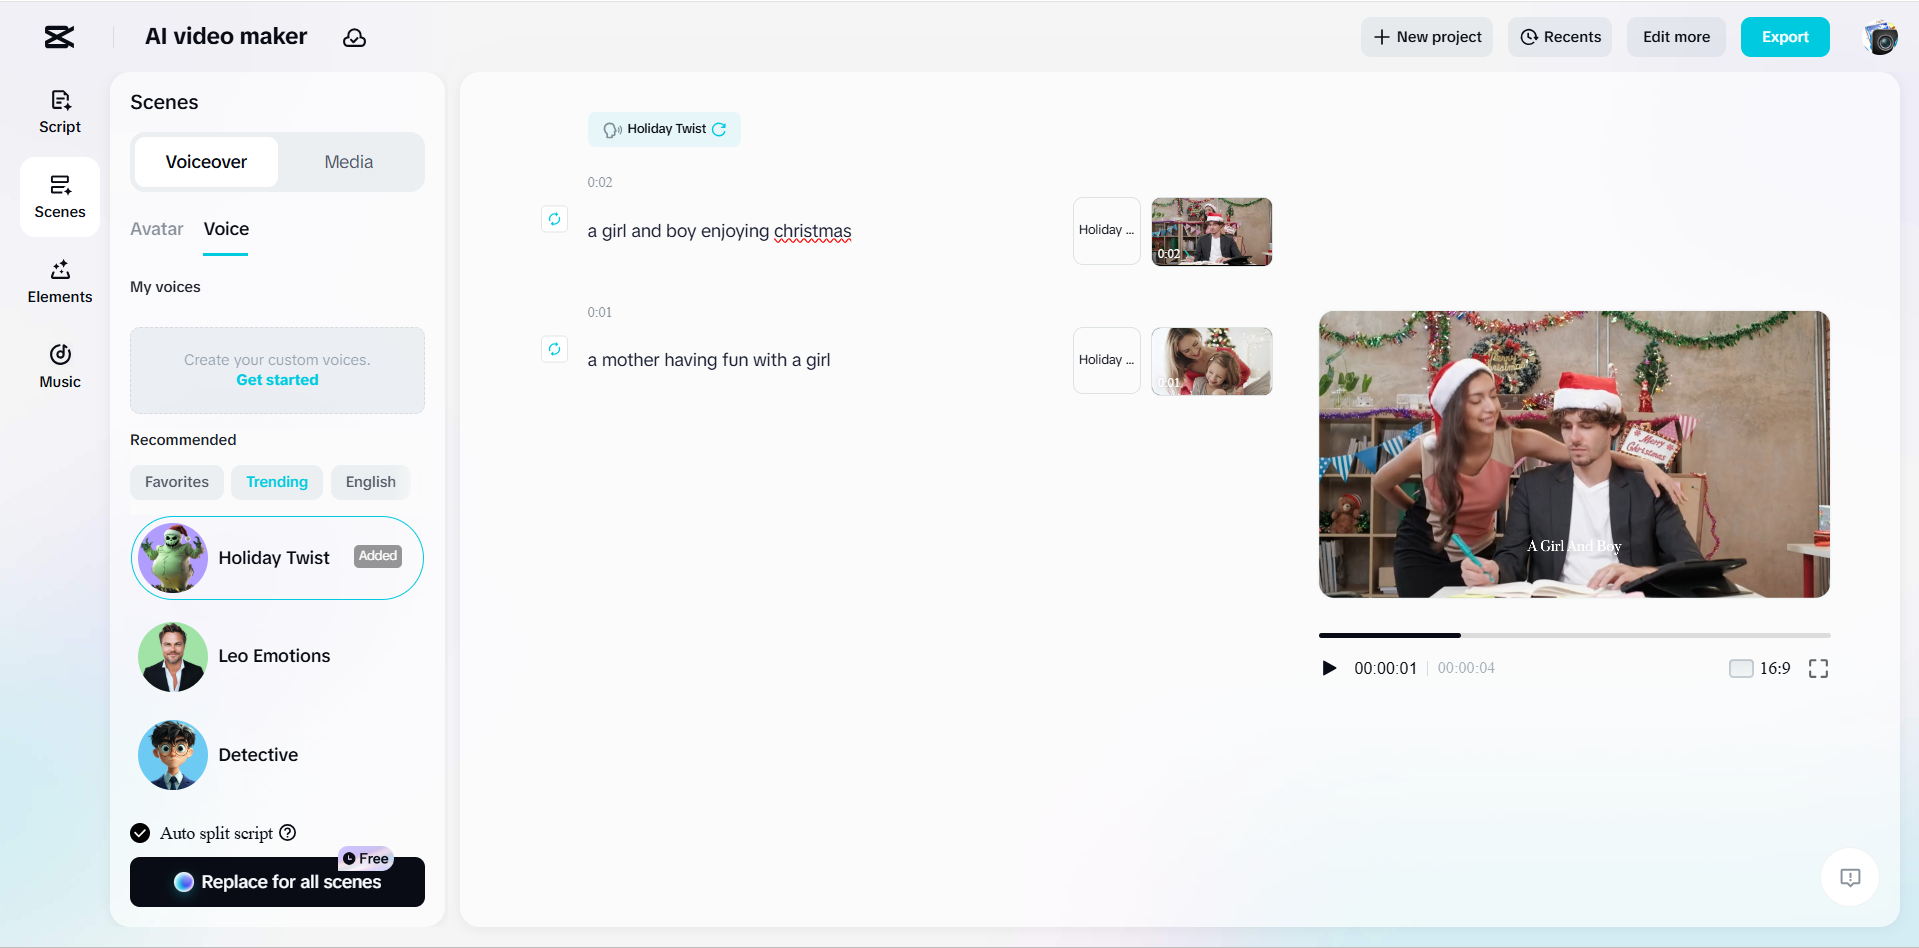Screen dimensions: 1919x948
Task: Open the Music panel
Action: point(59,365)
